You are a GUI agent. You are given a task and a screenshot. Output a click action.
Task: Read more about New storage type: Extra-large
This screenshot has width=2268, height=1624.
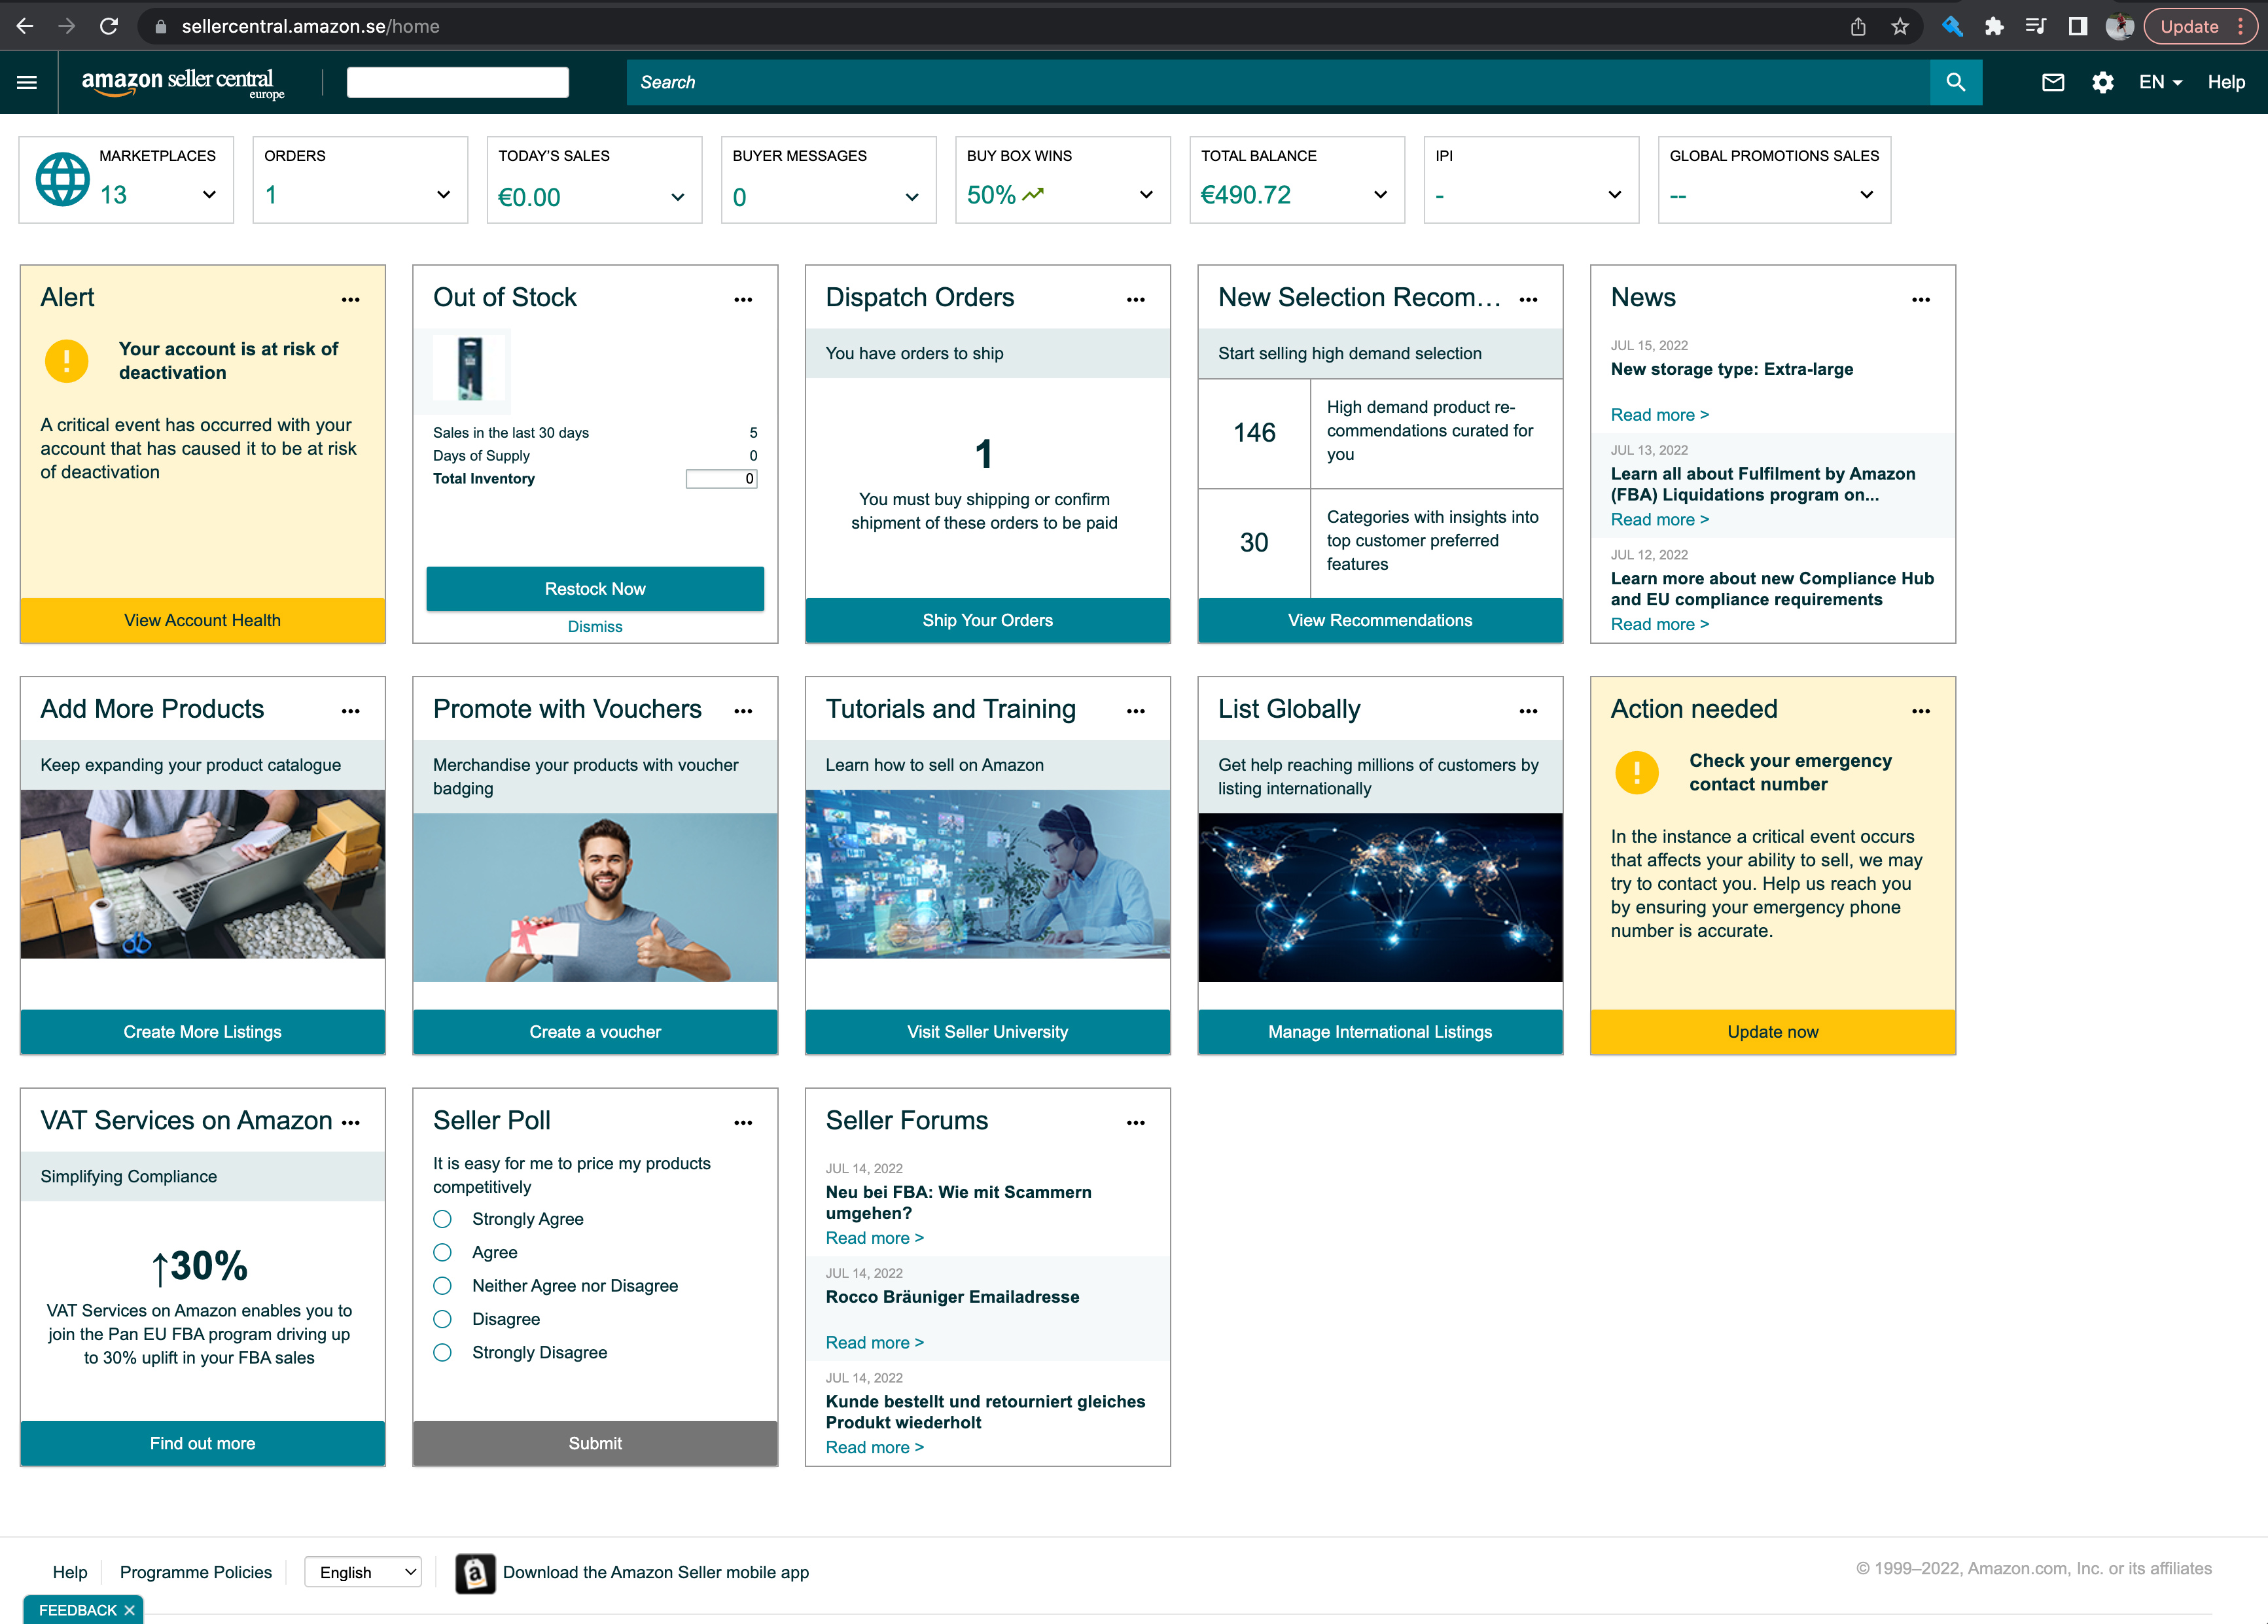tap(1659, 415)
